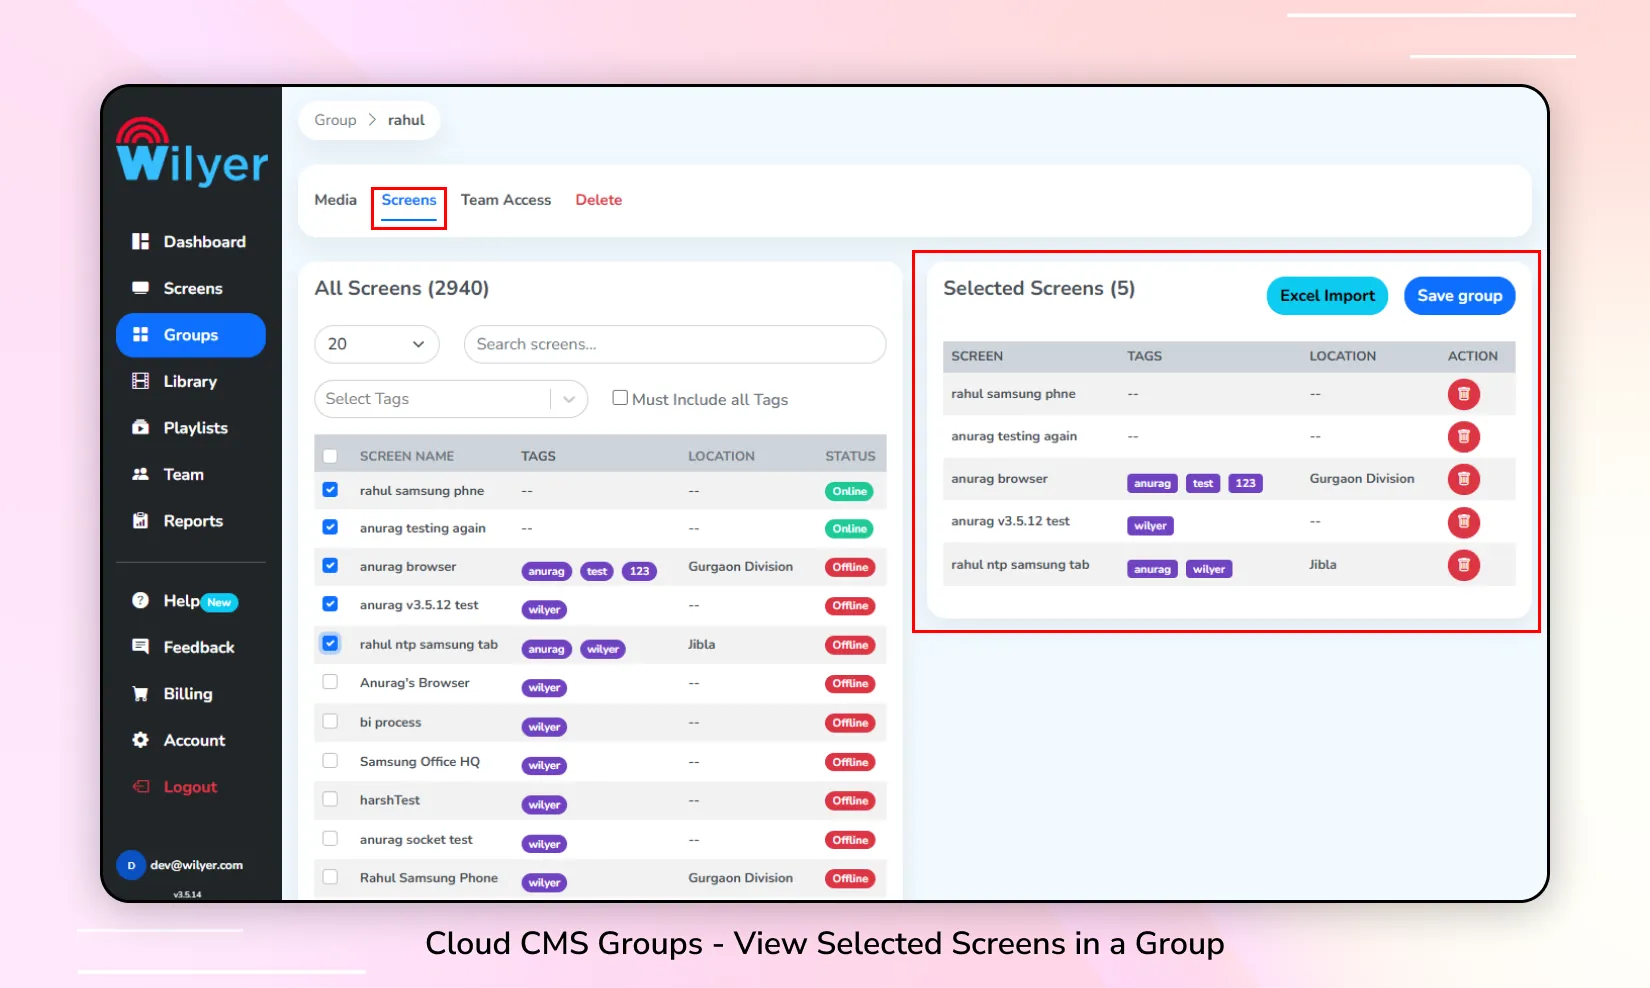The height and width of the screenshot is (988, 1650).
Task: Open the 20 rows-per-page dropdown
Action: (377, 344)
